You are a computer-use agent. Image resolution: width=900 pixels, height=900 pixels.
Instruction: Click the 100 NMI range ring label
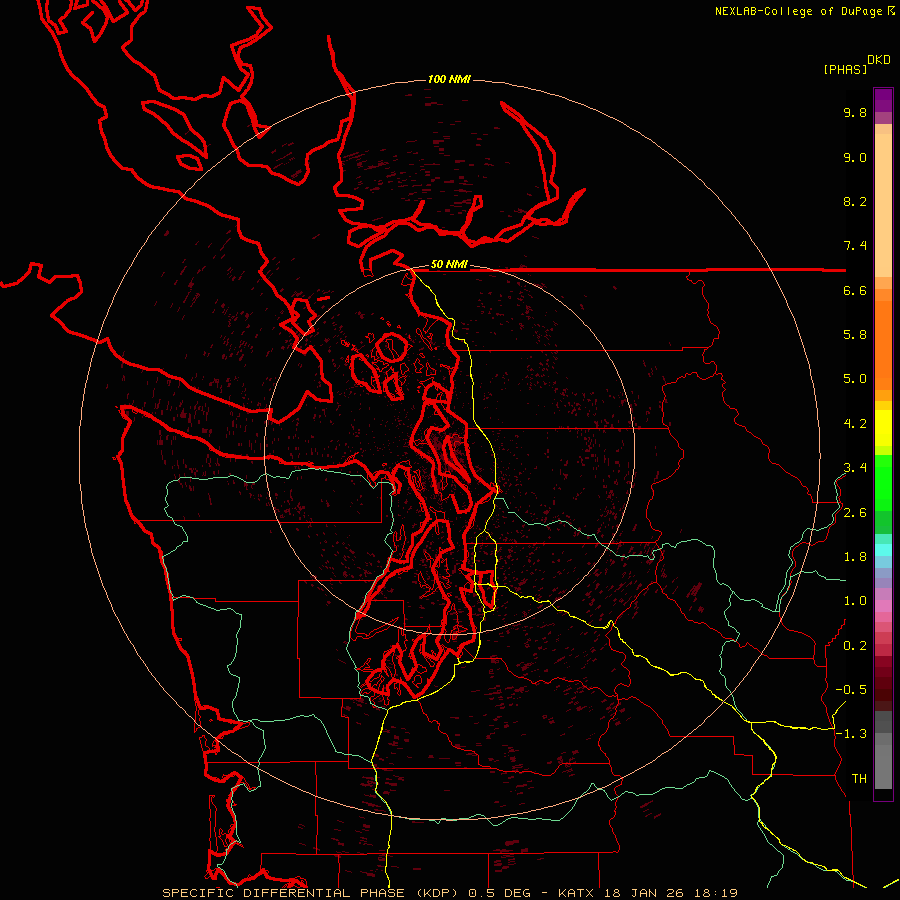449,79
